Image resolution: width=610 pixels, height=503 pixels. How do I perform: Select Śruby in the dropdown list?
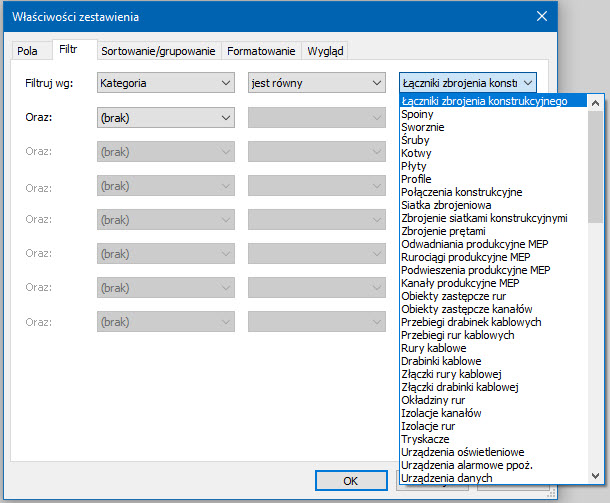[416, 140]
